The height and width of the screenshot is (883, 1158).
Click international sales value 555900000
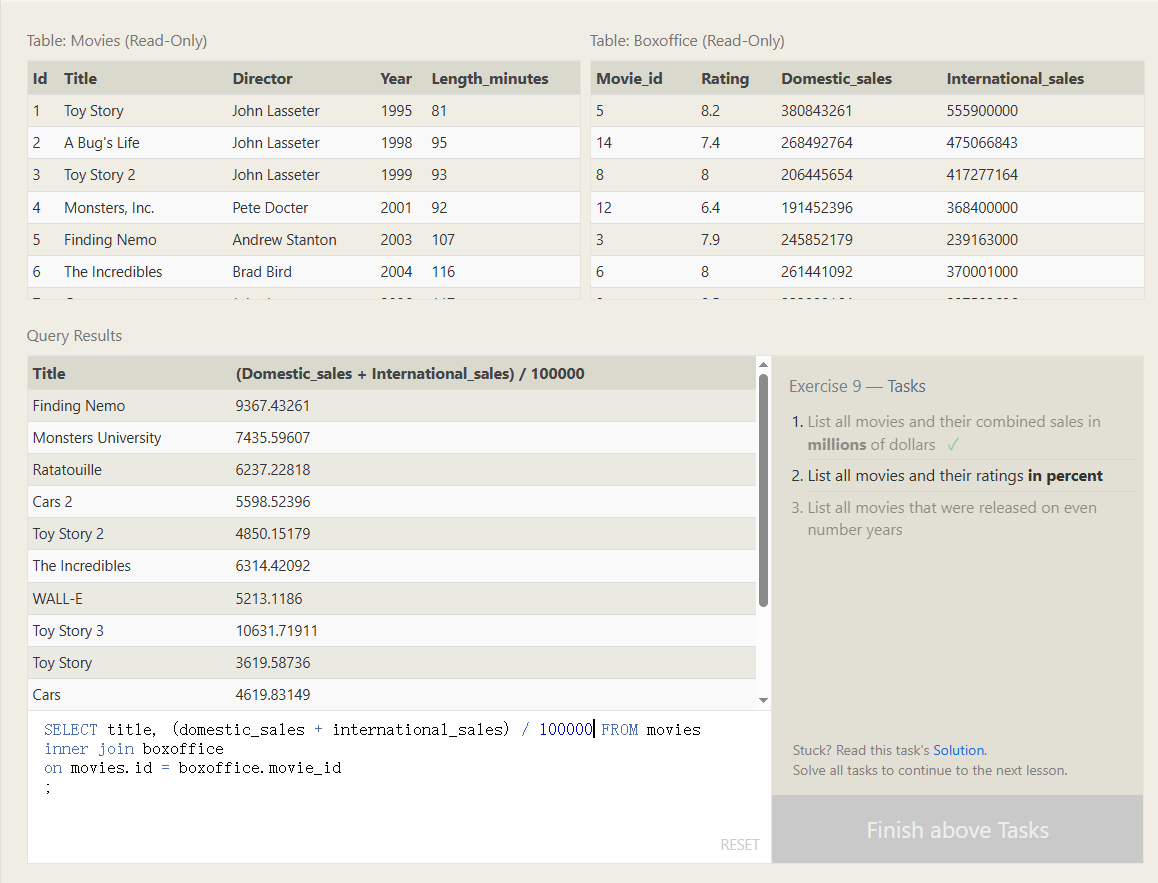[x=982, y=111]
